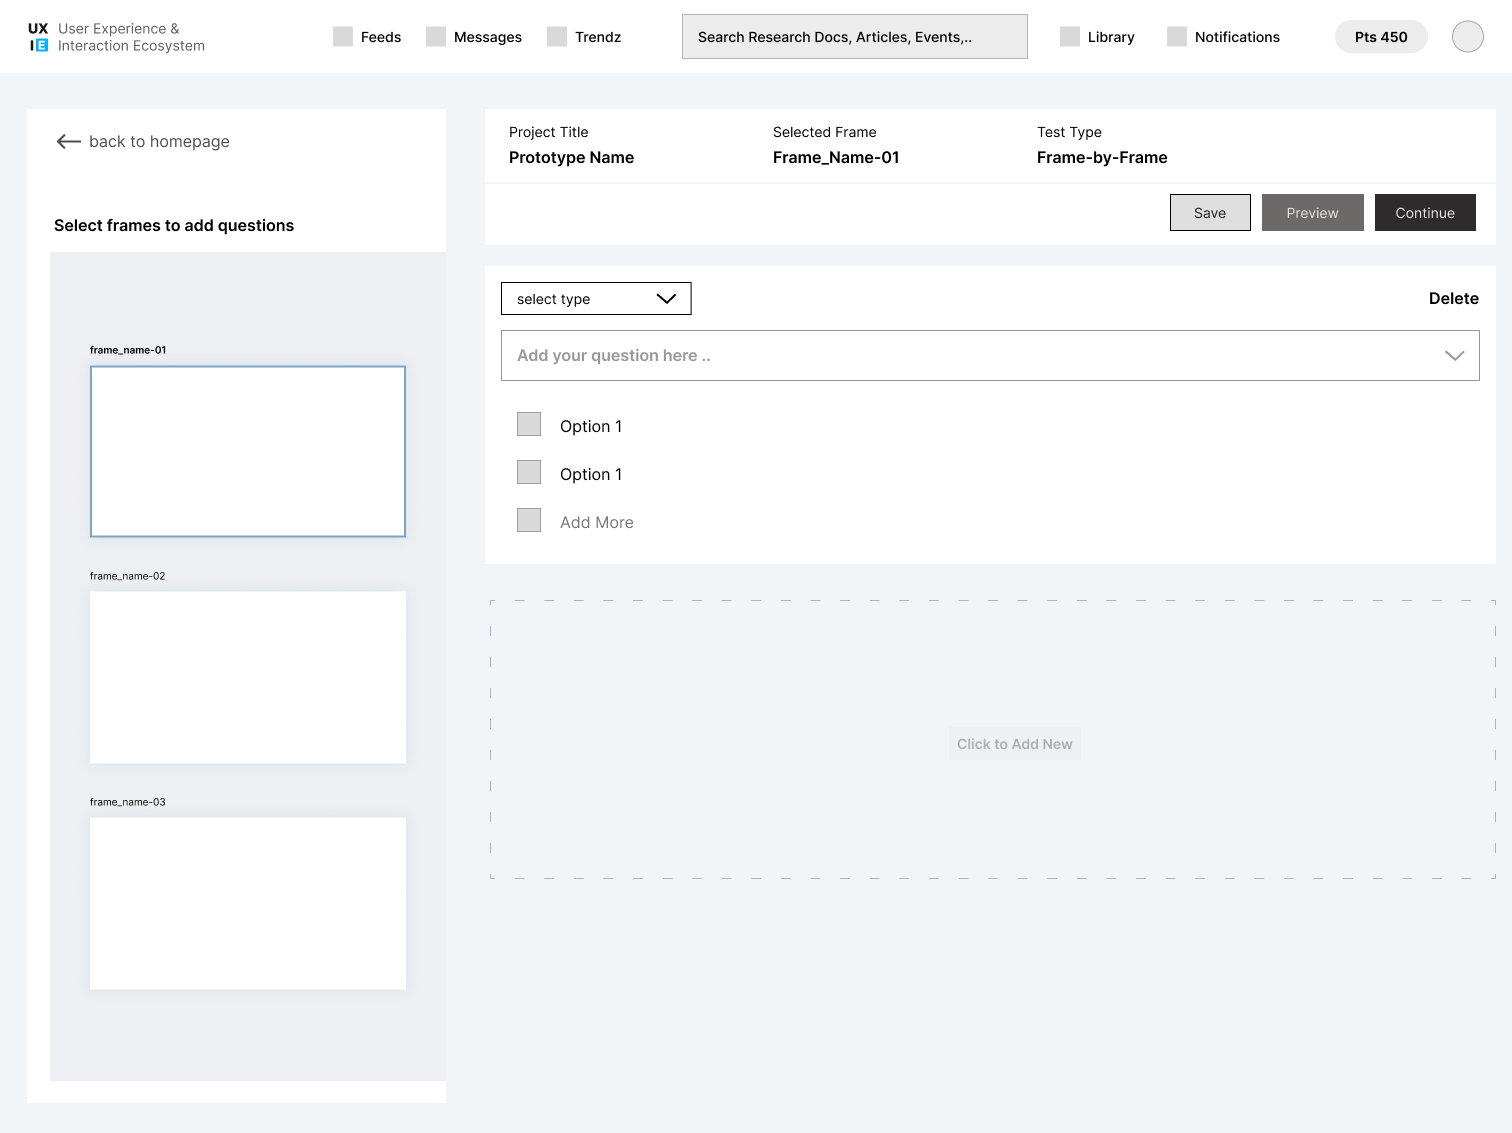Delete the current question
Viewport: 1512px width, 1133px height.
point(1453,299)
